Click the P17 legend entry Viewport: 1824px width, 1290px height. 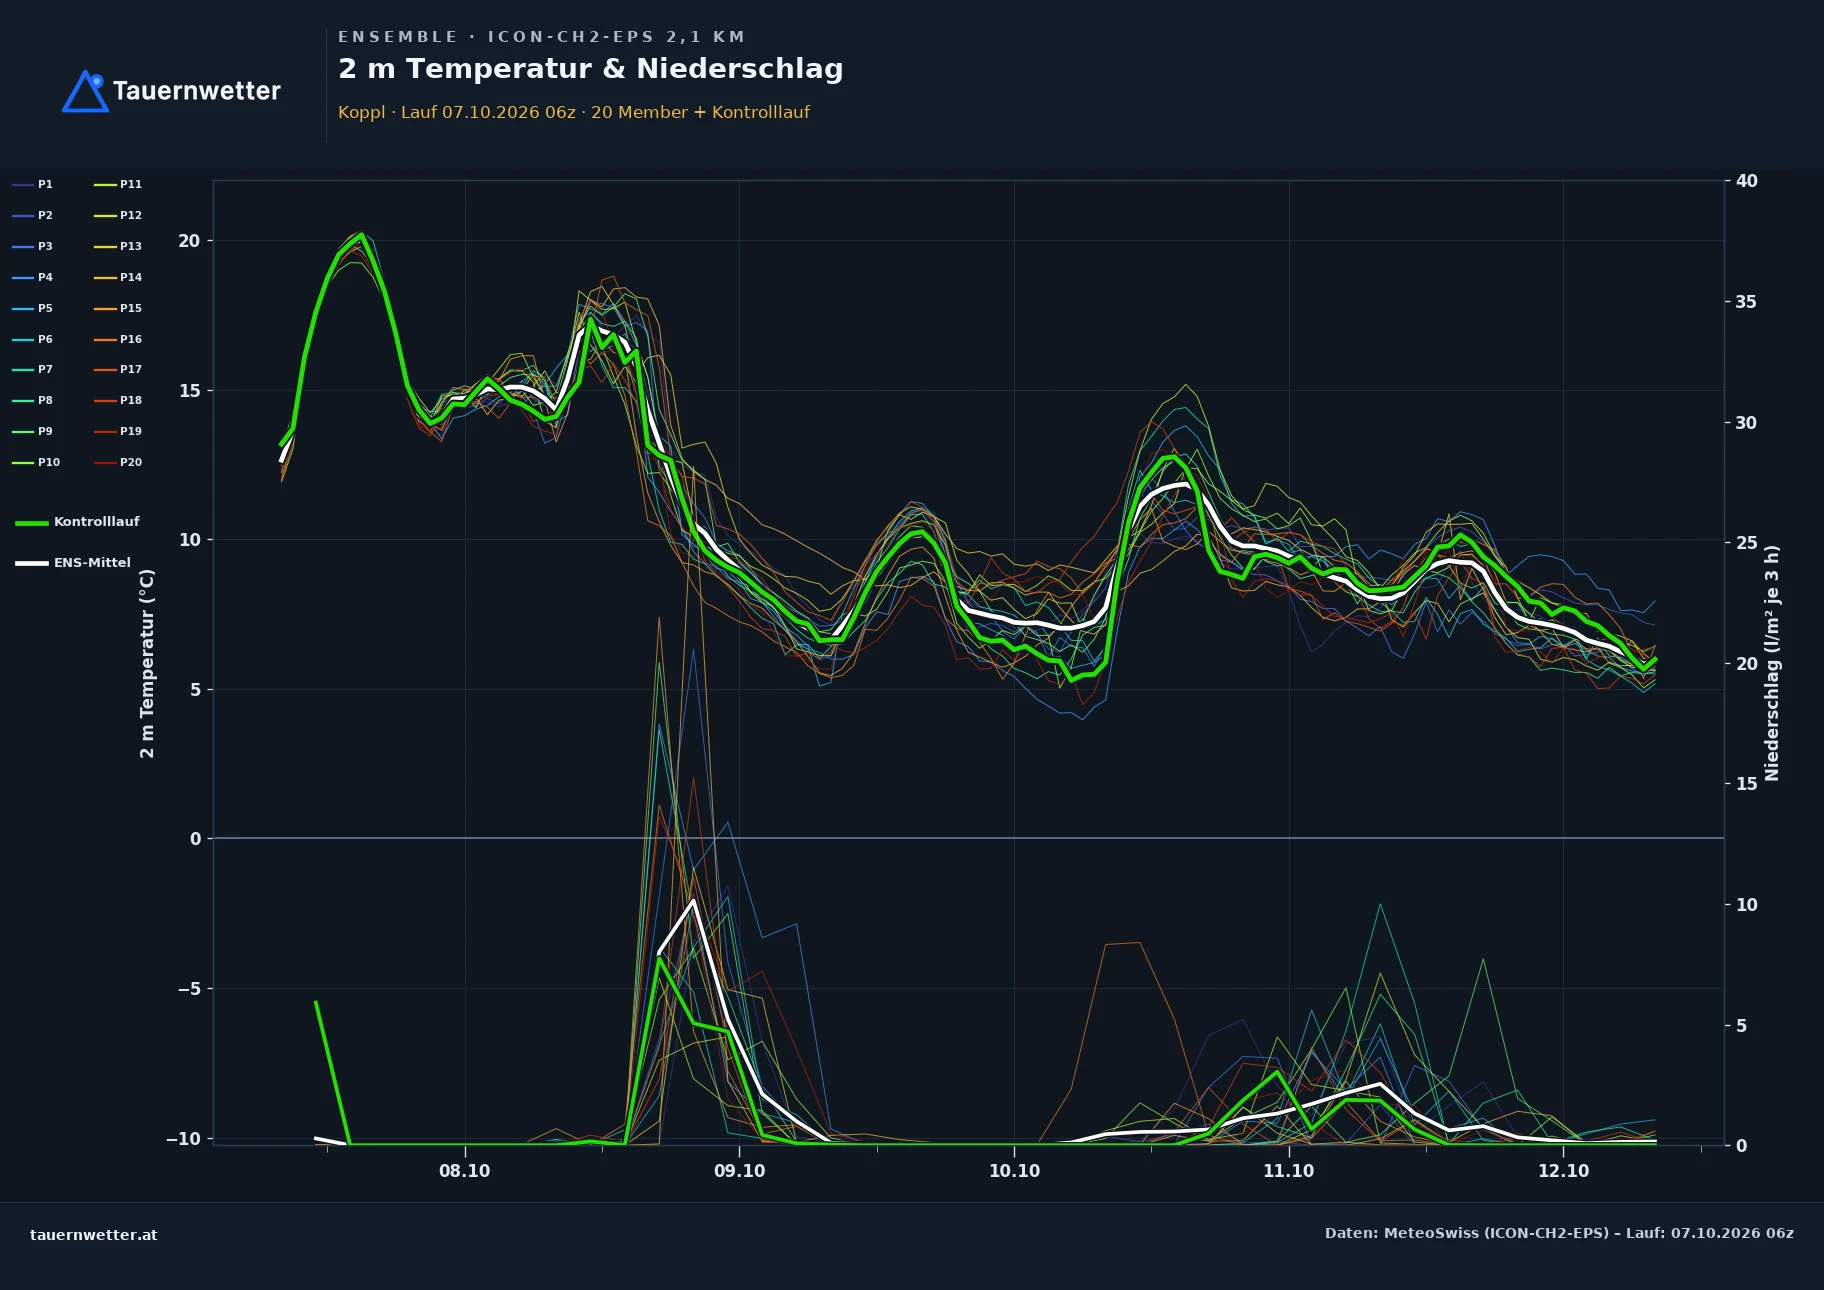pyautogui.click(x=118, y=369)
